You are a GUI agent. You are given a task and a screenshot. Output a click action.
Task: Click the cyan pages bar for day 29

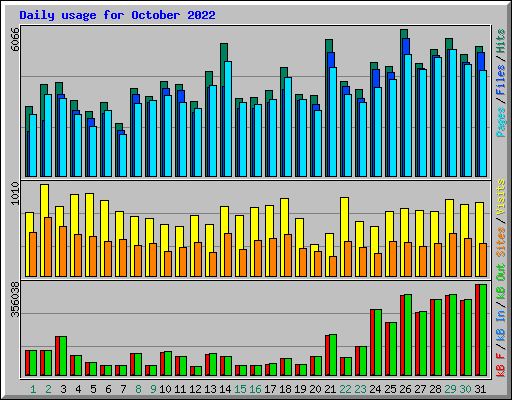[x=453, y=113]
